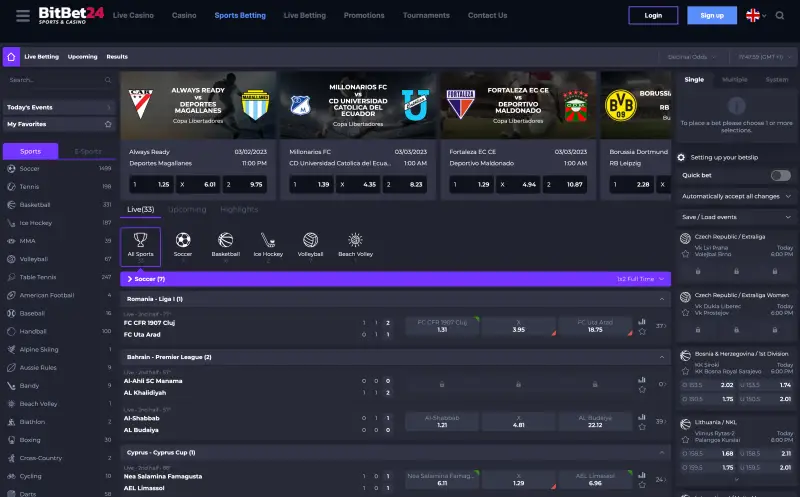The image size is (800, 497).
Task: Click the BitBet24 logo
Action: 71,15
